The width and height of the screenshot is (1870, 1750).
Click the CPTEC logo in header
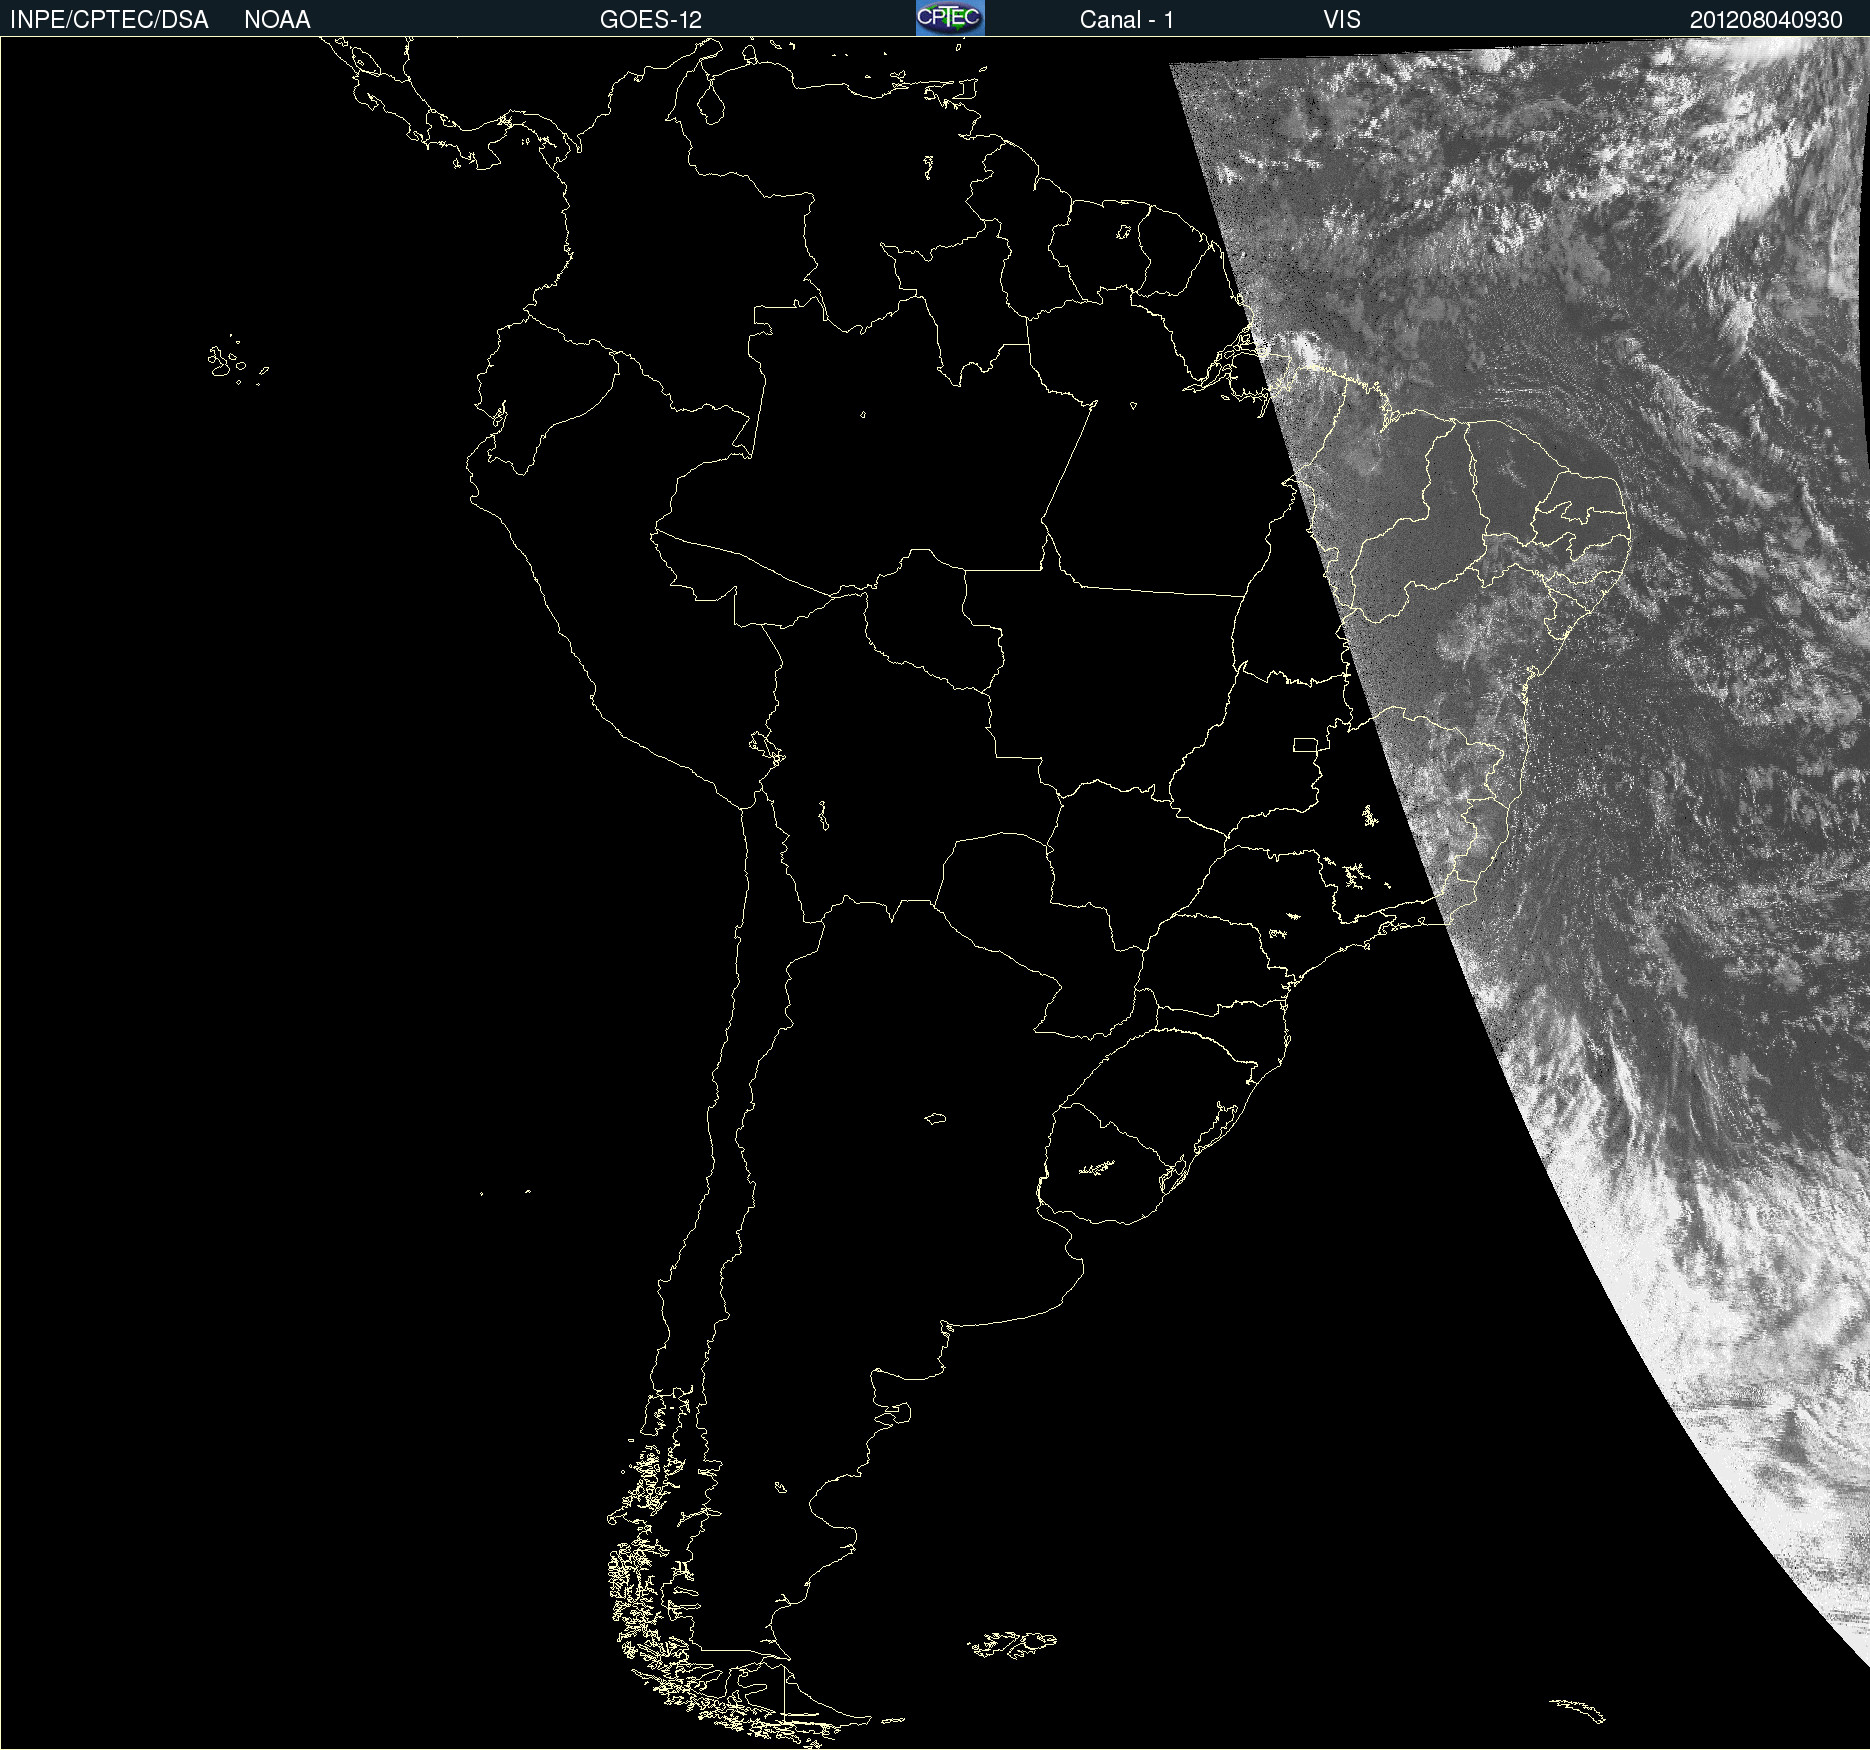950,18
